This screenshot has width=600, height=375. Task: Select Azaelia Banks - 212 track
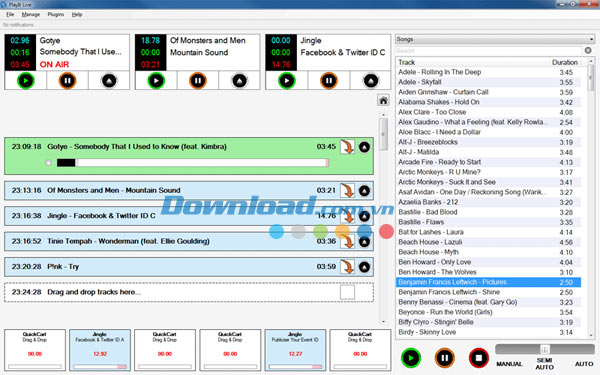click(x=488, y=202)
